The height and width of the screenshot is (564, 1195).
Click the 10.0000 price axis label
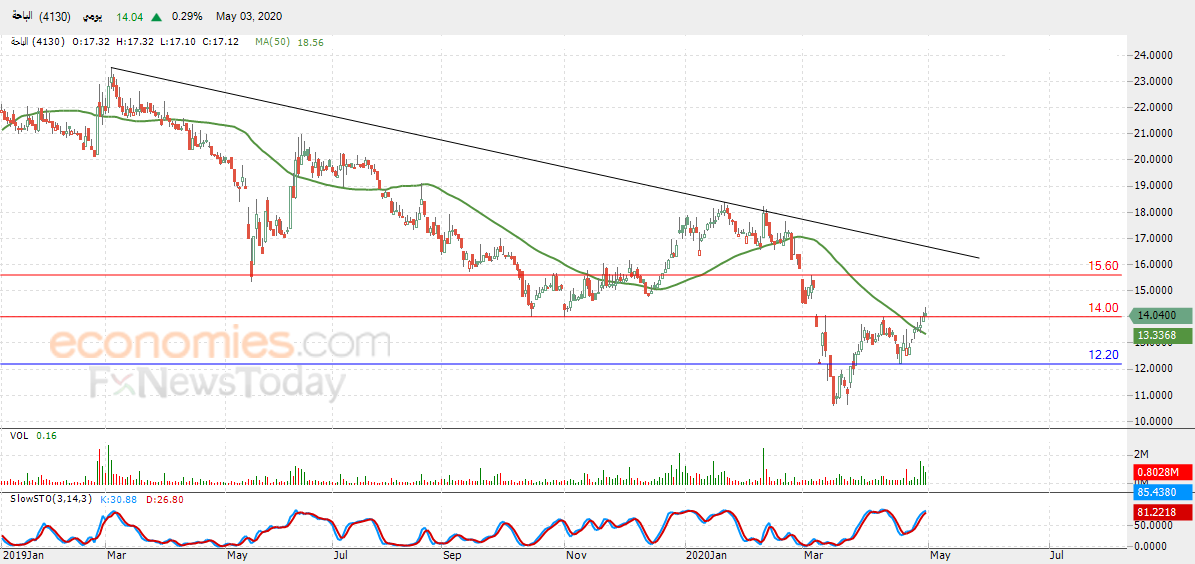coord(1151,421)
